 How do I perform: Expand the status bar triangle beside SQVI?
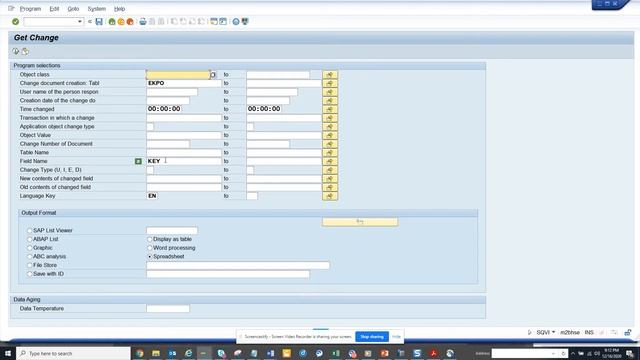pos(529,333)
